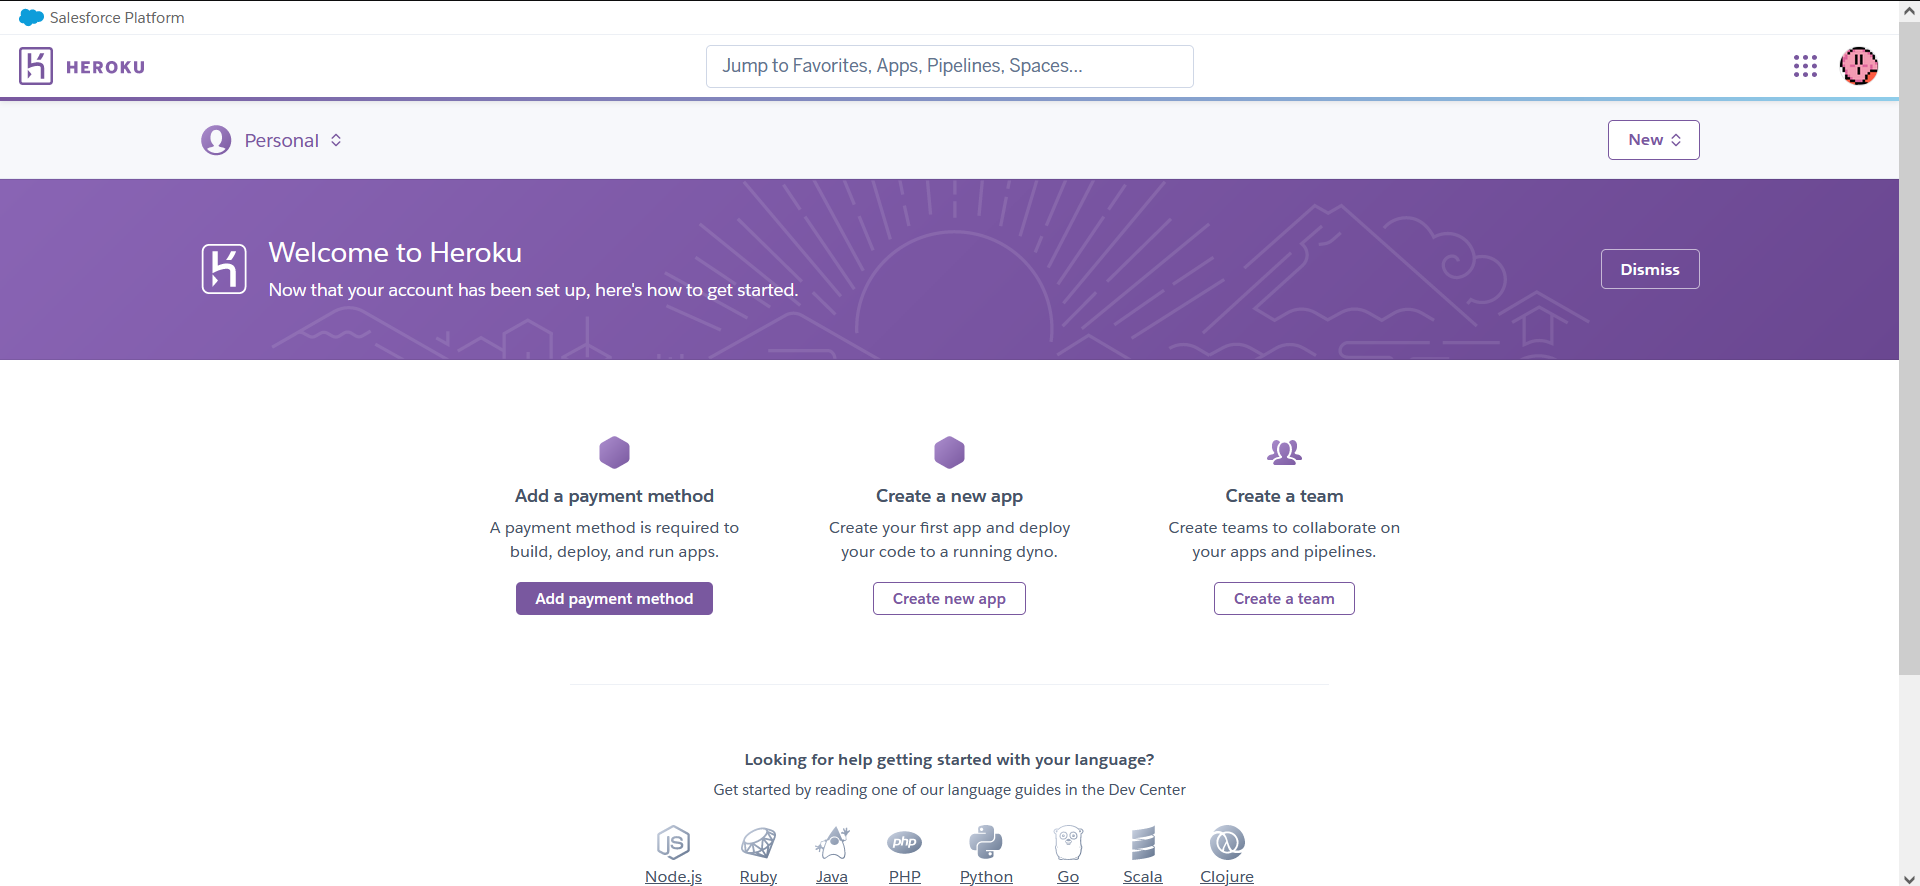Image resolution: width=1920 pixels, height=886 pixels.
Task: Open the Java guide link
Action: coord(832,876)
